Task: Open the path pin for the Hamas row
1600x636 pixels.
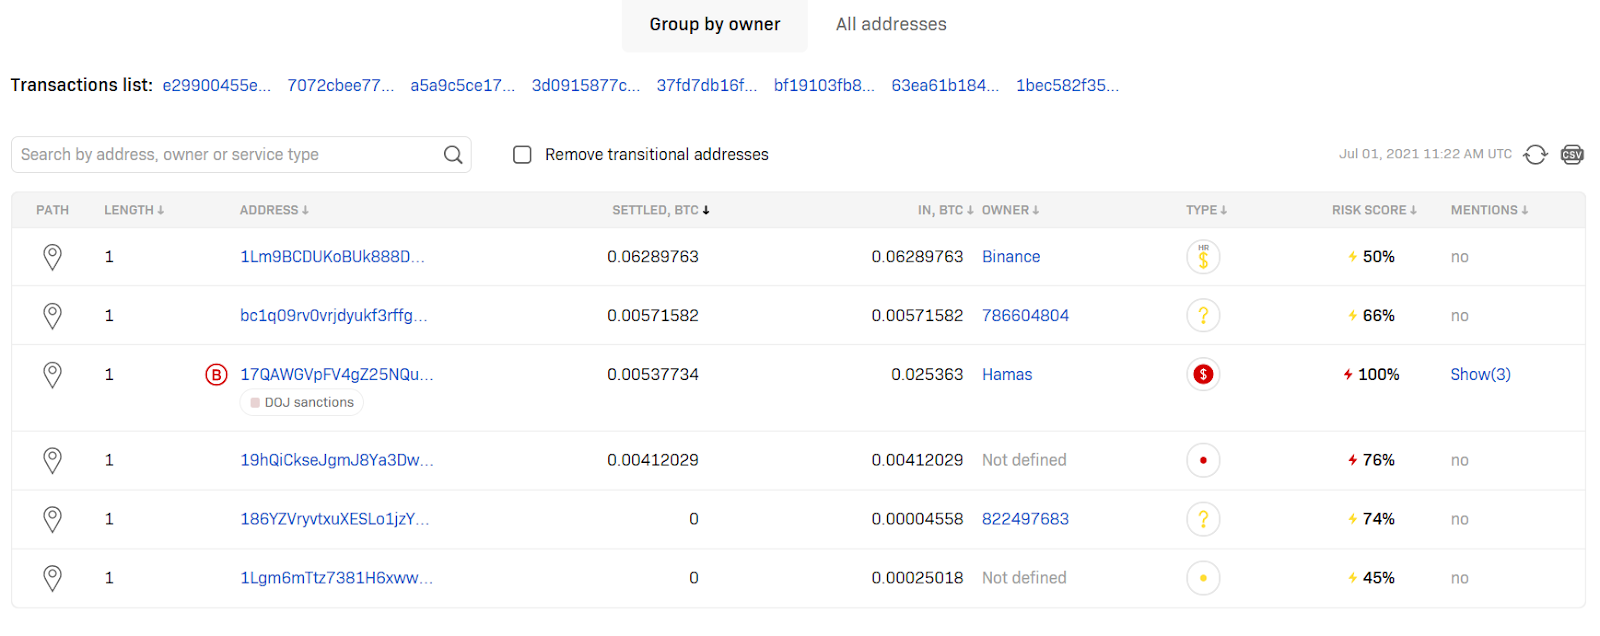Action: (52, 375)
